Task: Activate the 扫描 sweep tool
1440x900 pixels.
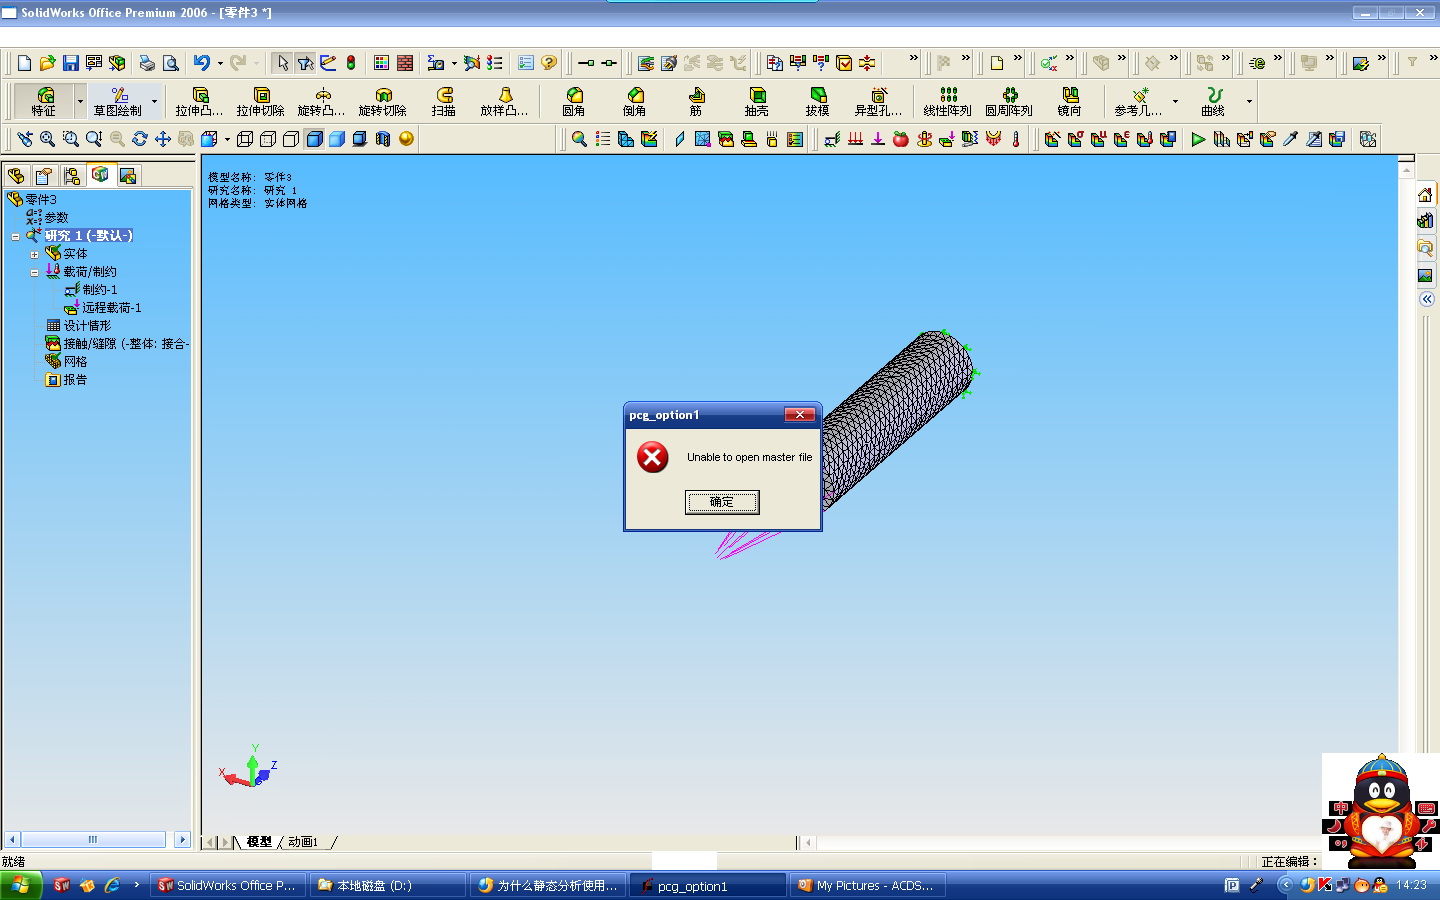Action: pyautogui.click(x=443, y=102)
